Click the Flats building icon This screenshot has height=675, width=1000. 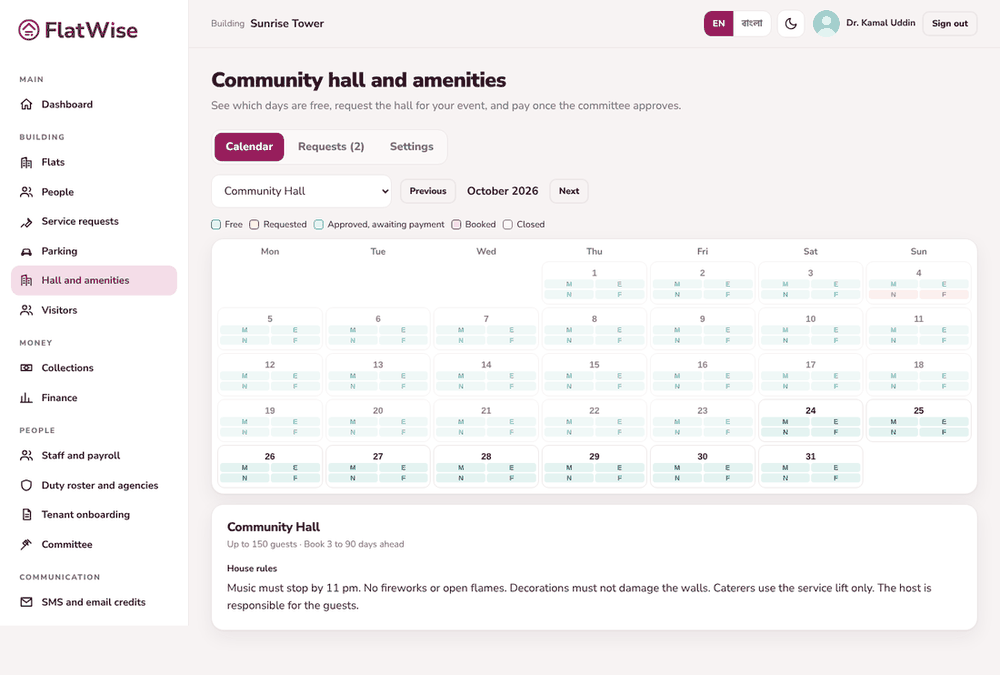(26, 162)
